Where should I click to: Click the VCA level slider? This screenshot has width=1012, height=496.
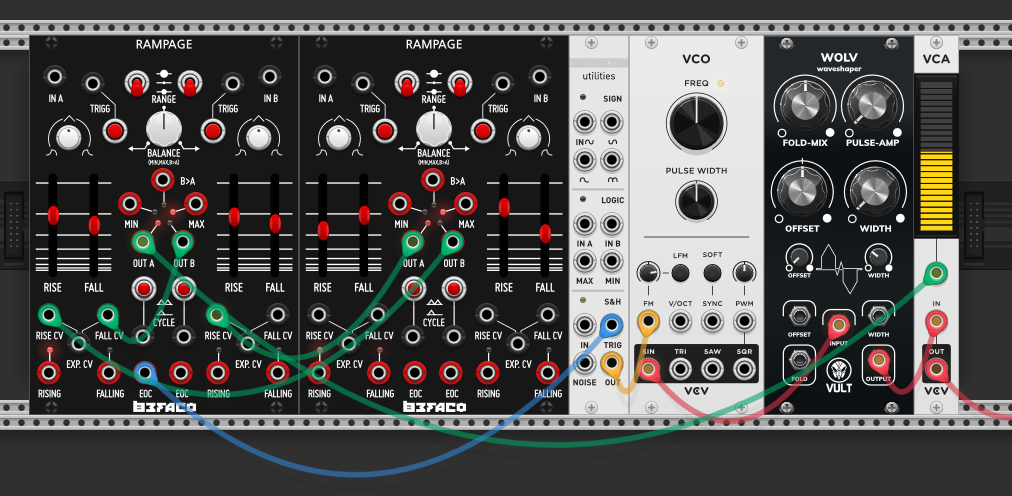click(x=936, y=155)
